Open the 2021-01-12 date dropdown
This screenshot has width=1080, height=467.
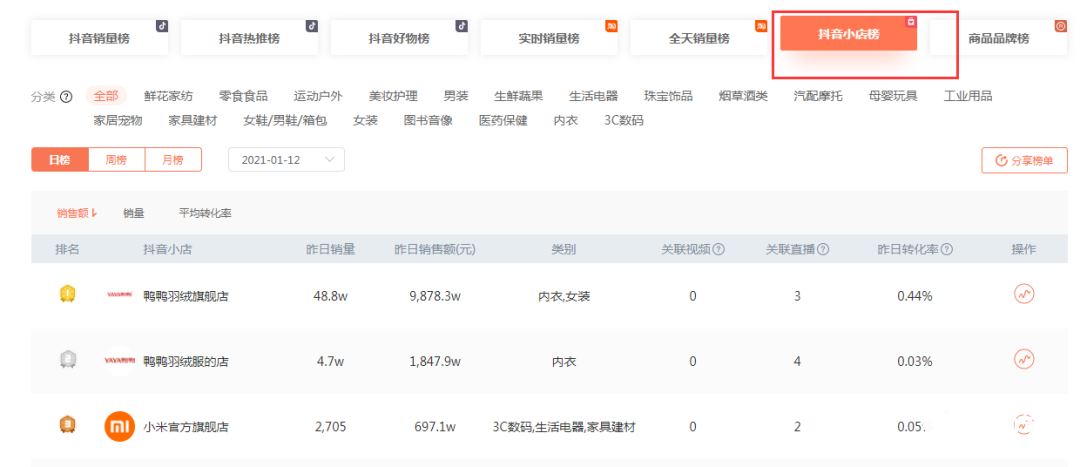(x=286, y=160)
